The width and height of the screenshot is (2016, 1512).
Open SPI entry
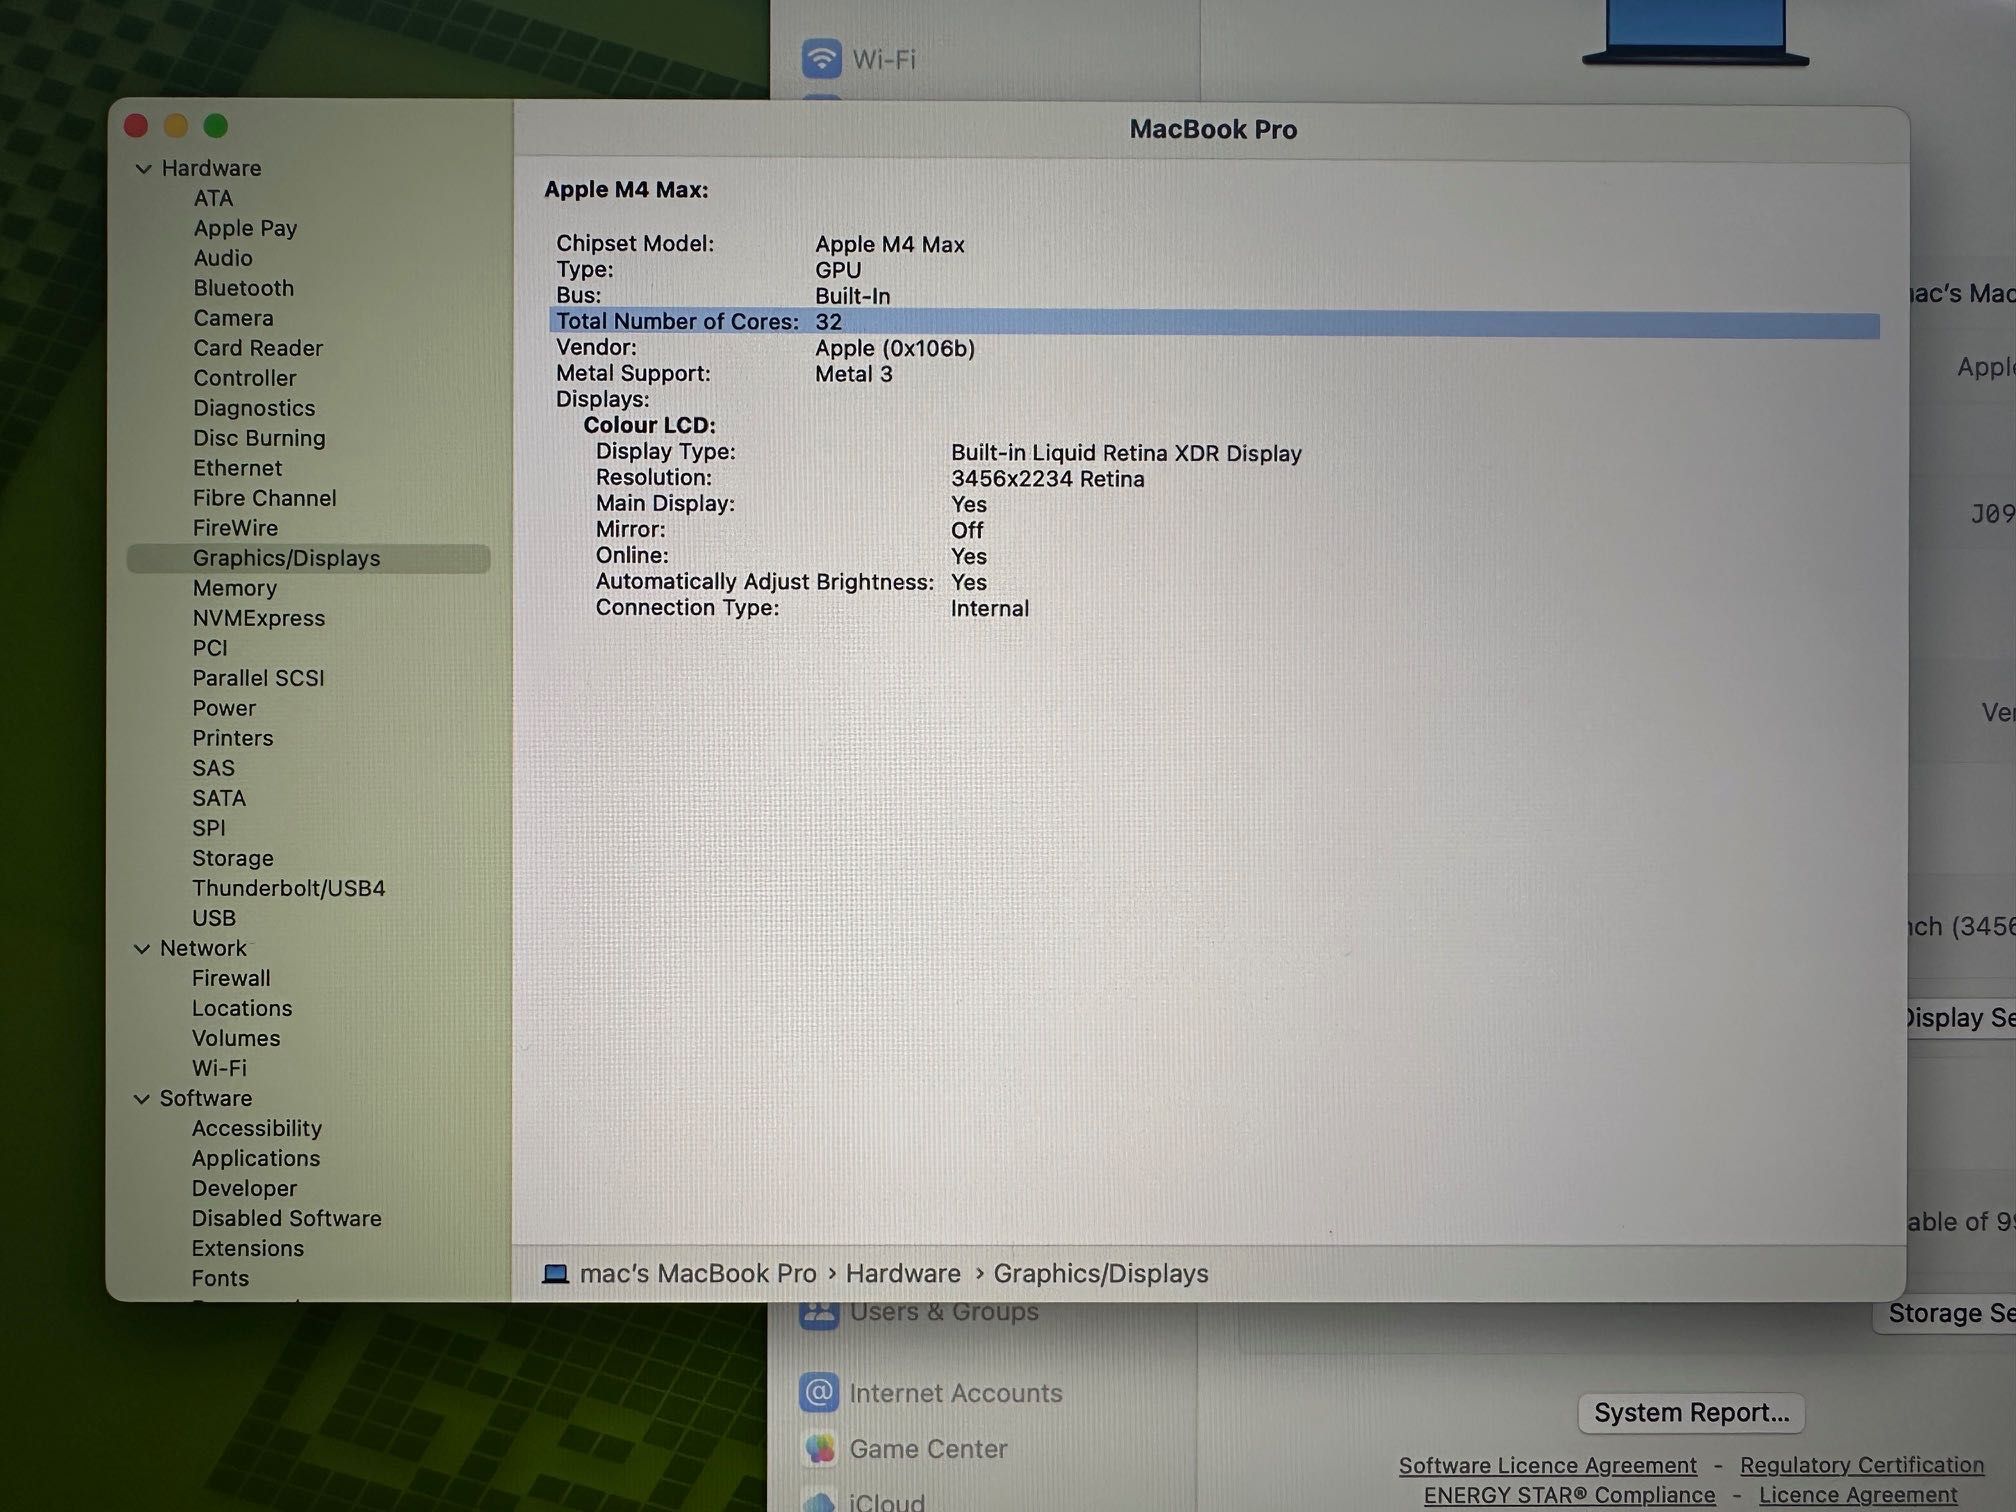[x=209, y=828]
